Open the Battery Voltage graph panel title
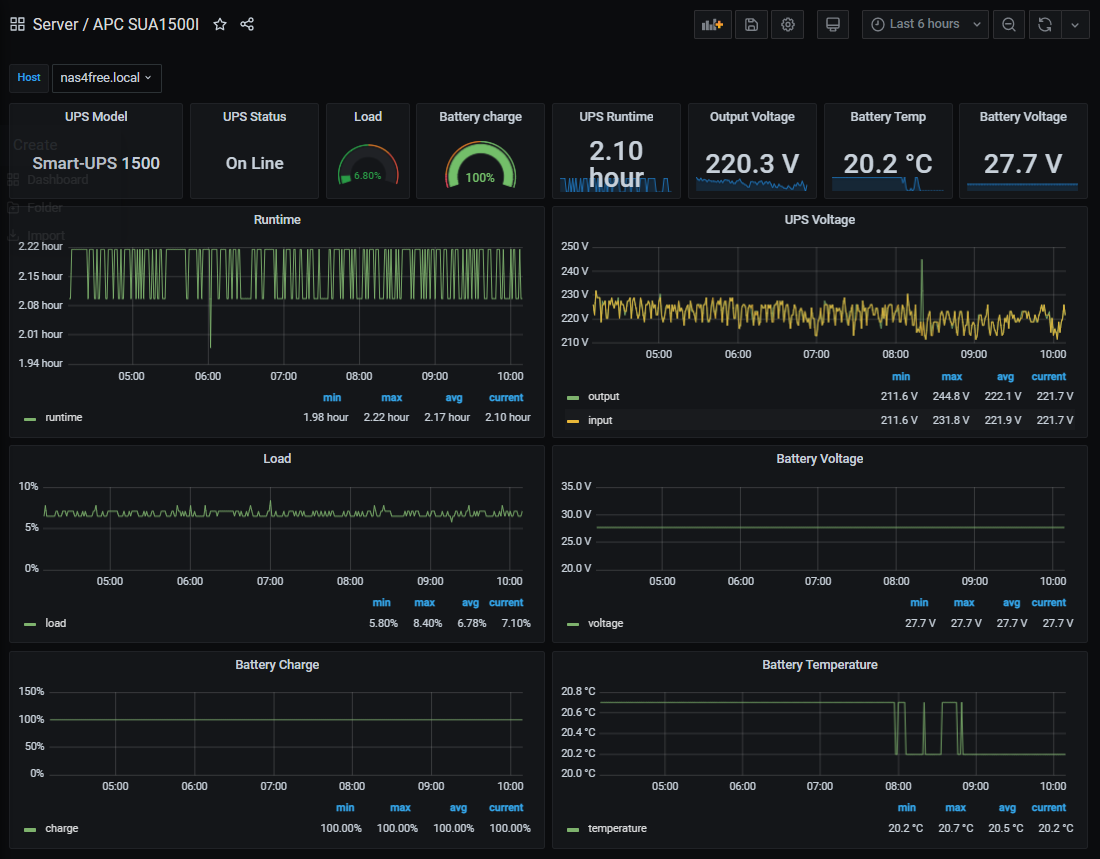 pos(819,459)
